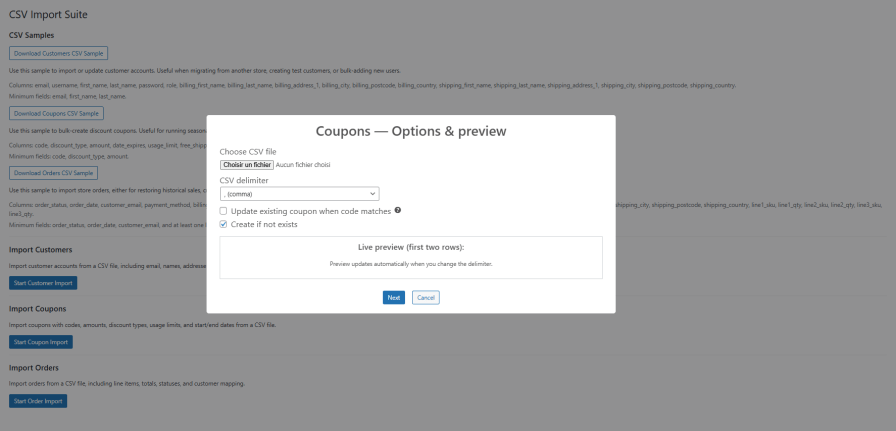Click the Coupons — Options & preview title
This screenshot has width=896, height=431.
click(411, 131)
